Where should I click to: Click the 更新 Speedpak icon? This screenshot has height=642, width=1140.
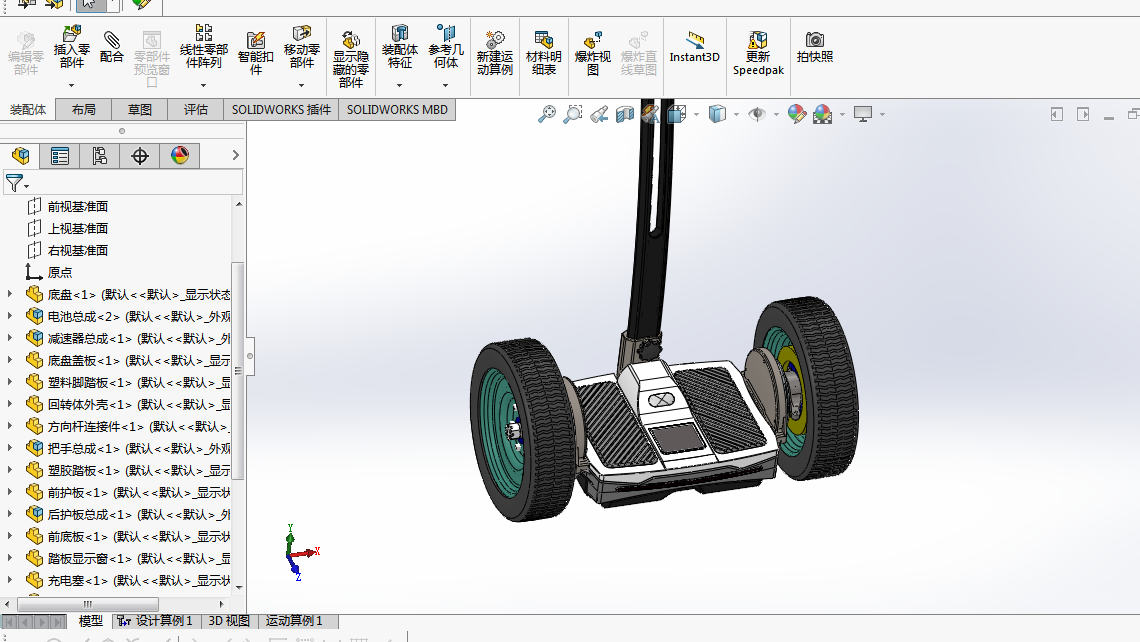tap(758, 53)
